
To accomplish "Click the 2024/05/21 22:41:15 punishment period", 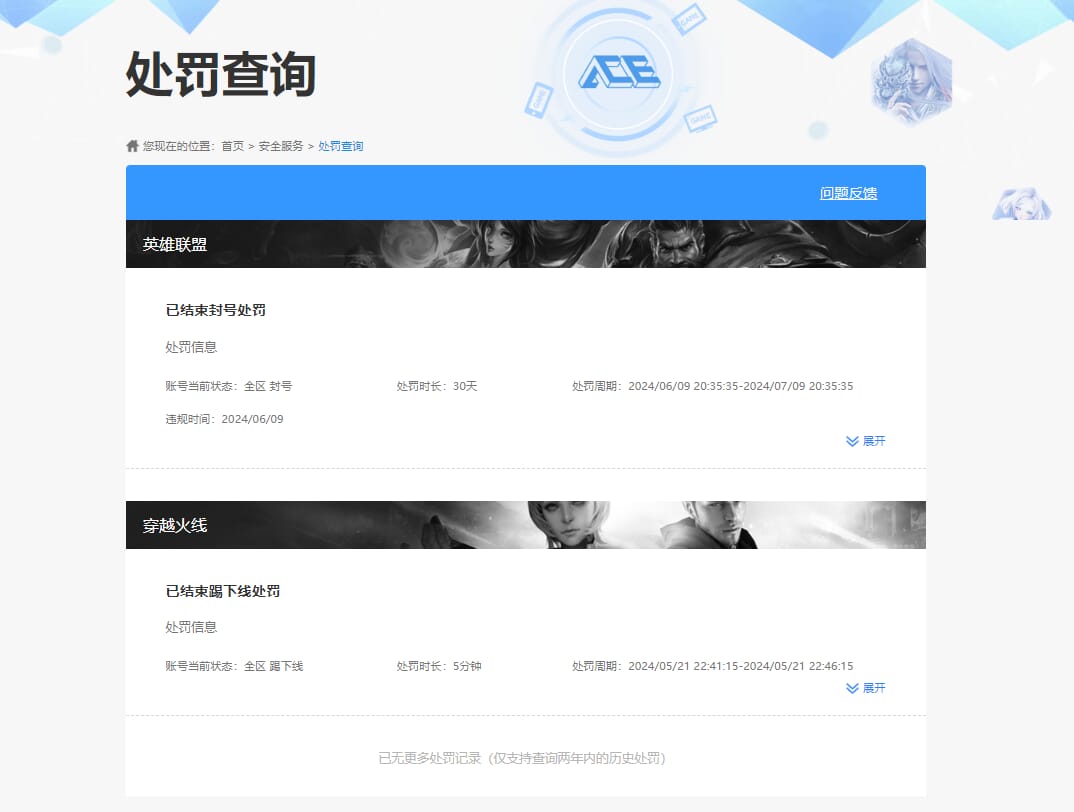I will click(713, 666).
